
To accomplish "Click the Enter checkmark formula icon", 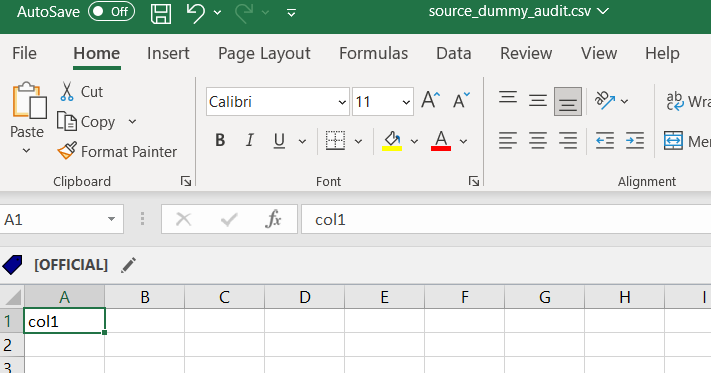I will (229, 220).
